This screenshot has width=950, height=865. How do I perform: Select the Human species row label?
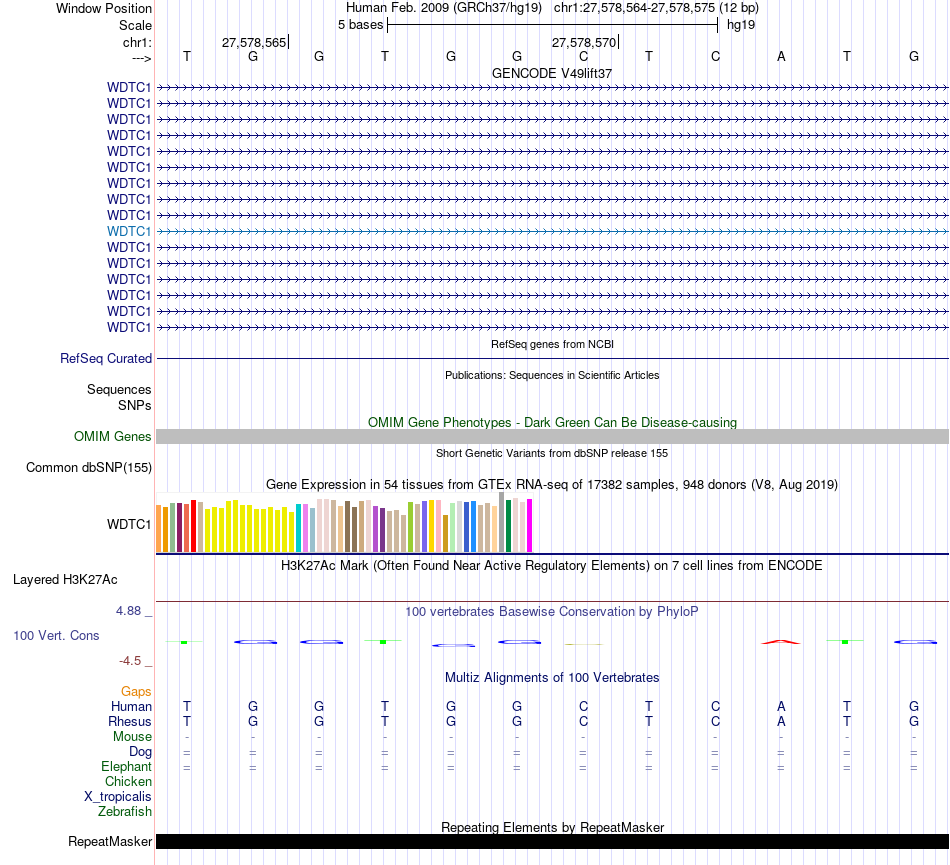point(131,707)
